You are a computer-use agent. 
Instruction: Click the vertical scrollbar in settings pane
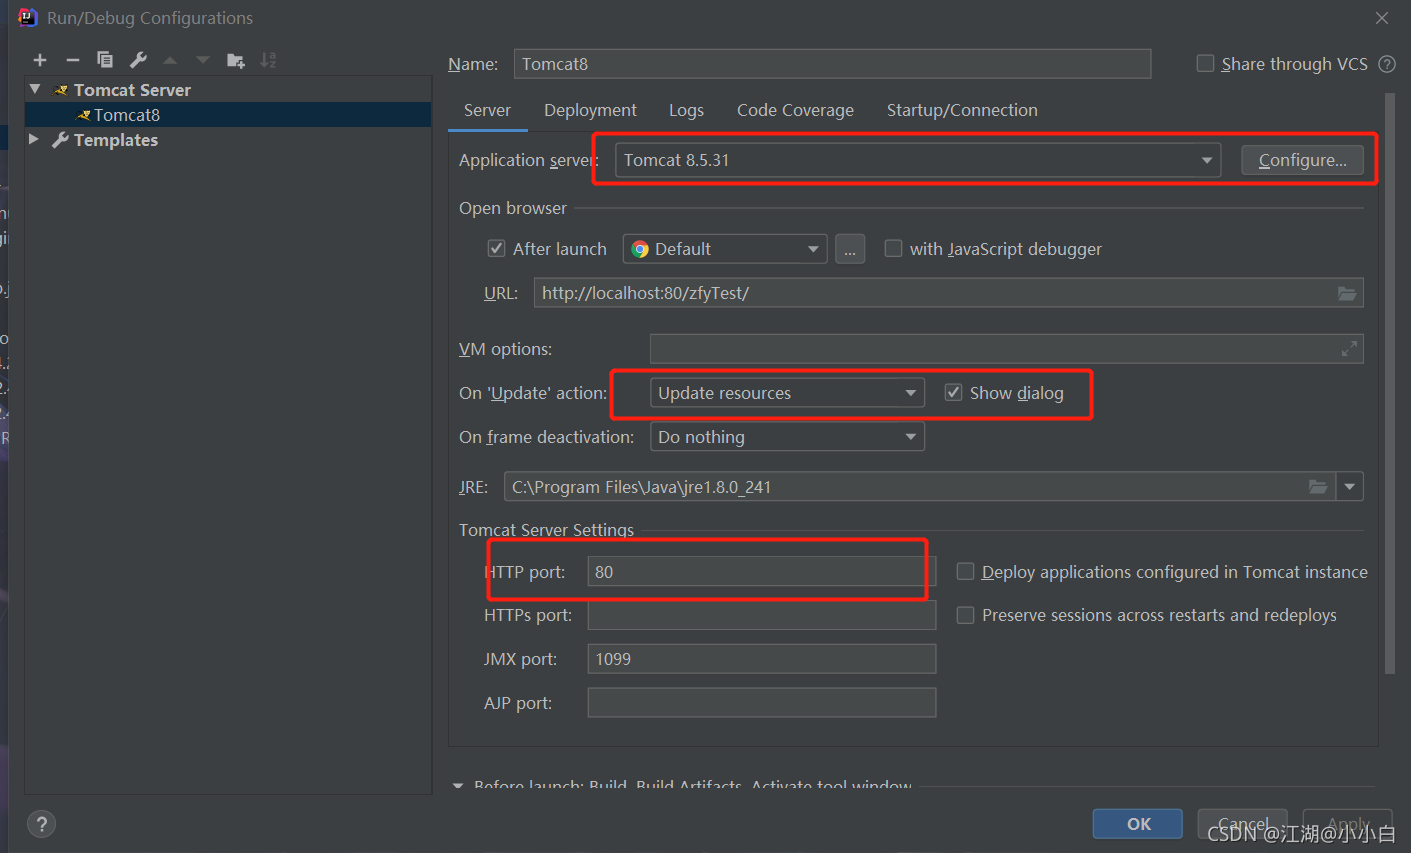coord(1390,385)
